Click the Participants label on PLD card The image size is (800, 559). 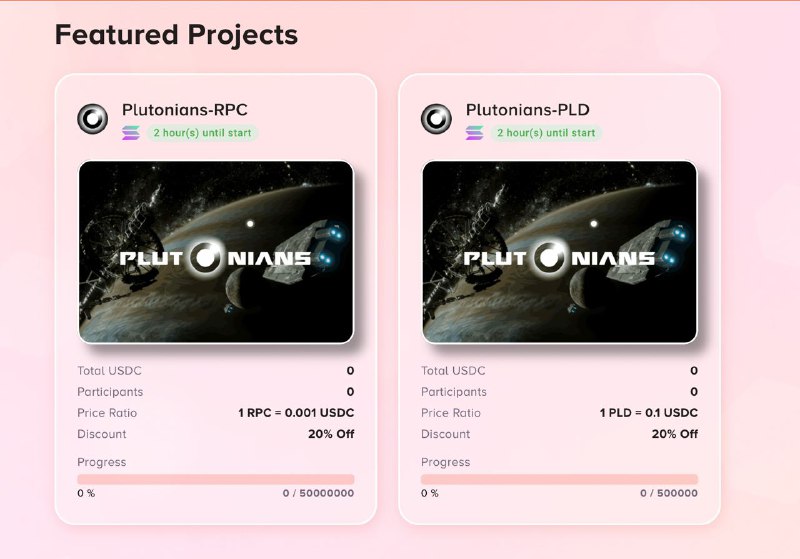[454, 392]
